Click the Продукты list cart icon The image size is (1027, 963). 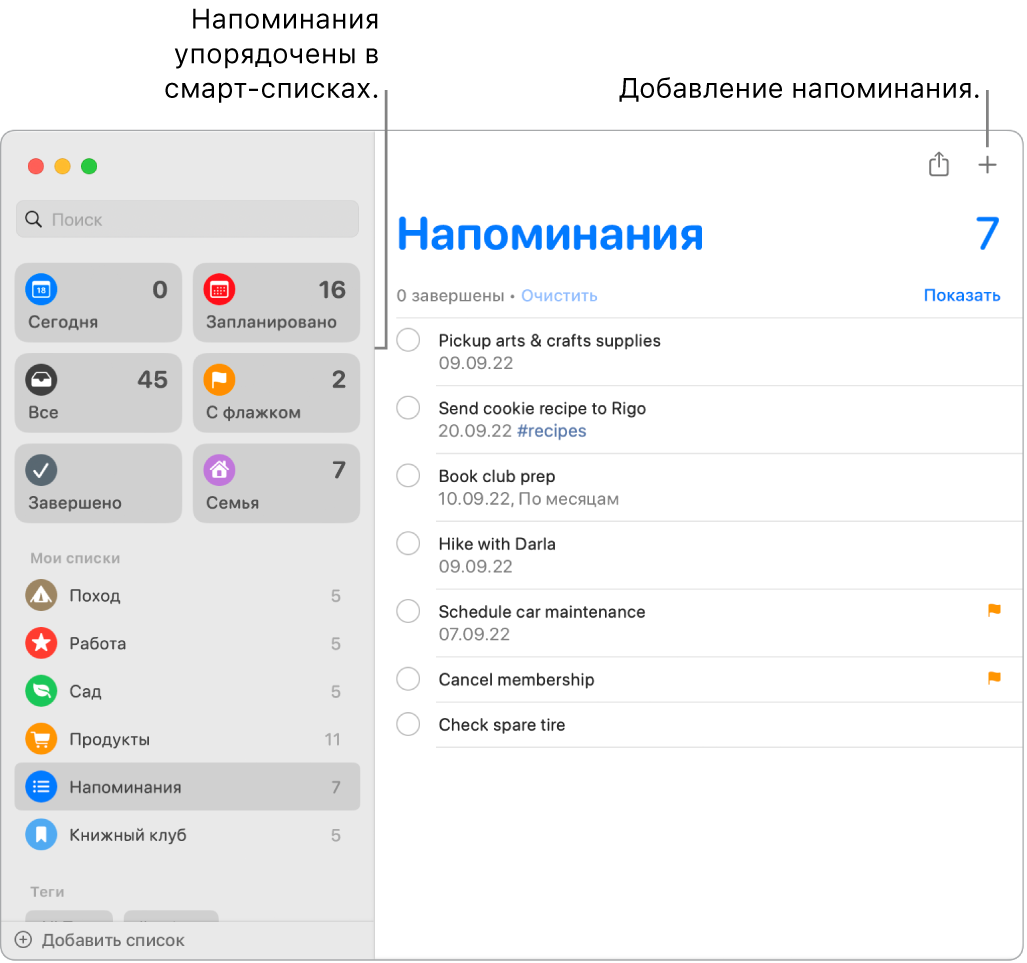tap(41, 738)
